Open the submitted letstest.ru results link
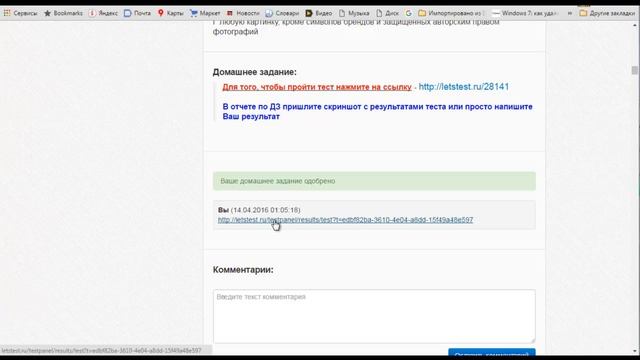Viewport: 640px width, 360px height. [x=345, y=220]
